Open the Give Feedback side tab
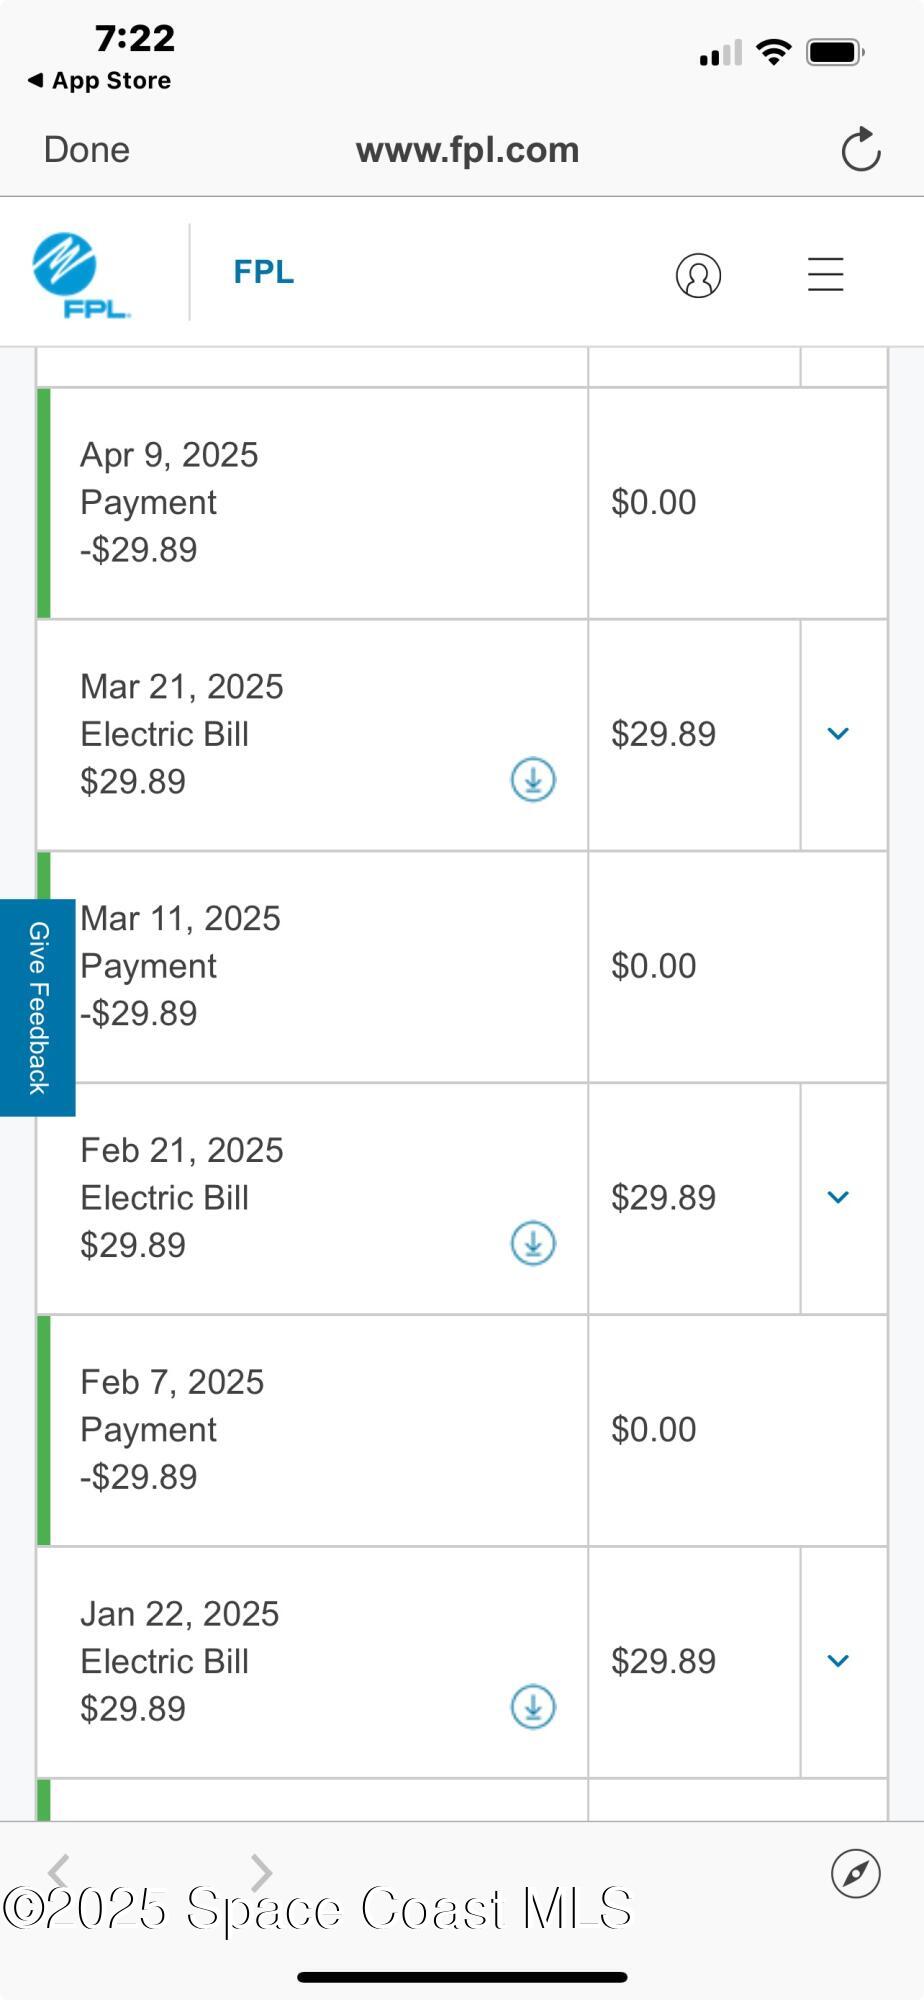 pos(38,1007)
